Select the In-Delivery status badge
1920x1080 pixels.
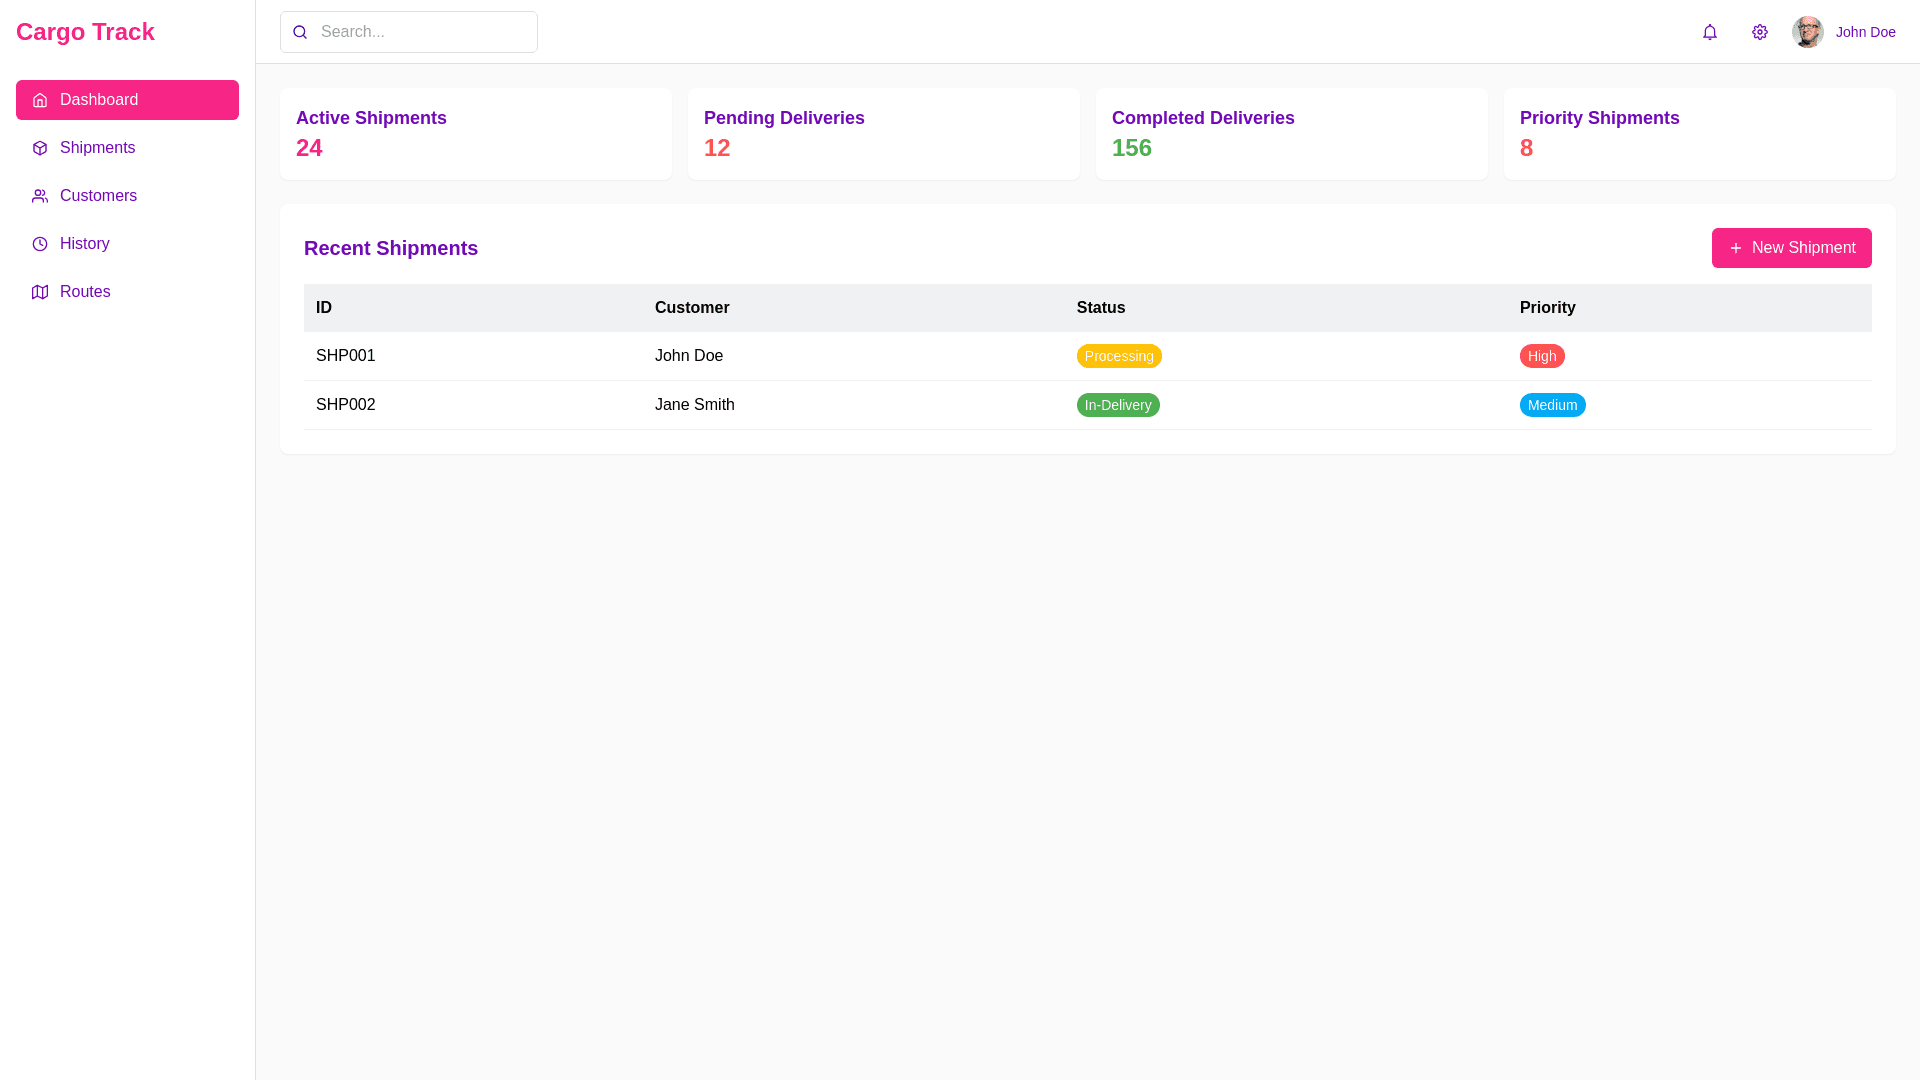pos(1117,405)
